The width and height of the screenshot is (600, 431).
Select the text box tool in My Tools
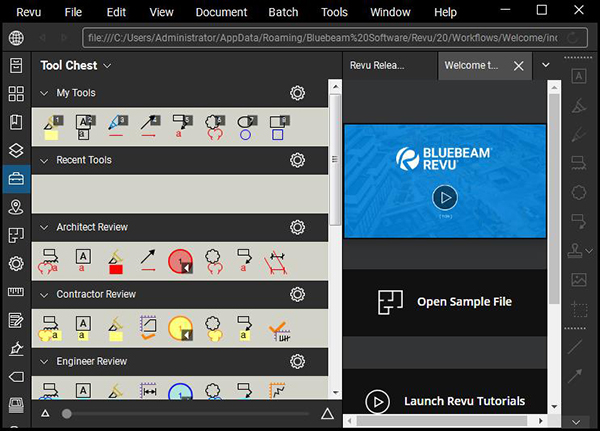click(85, 127)
